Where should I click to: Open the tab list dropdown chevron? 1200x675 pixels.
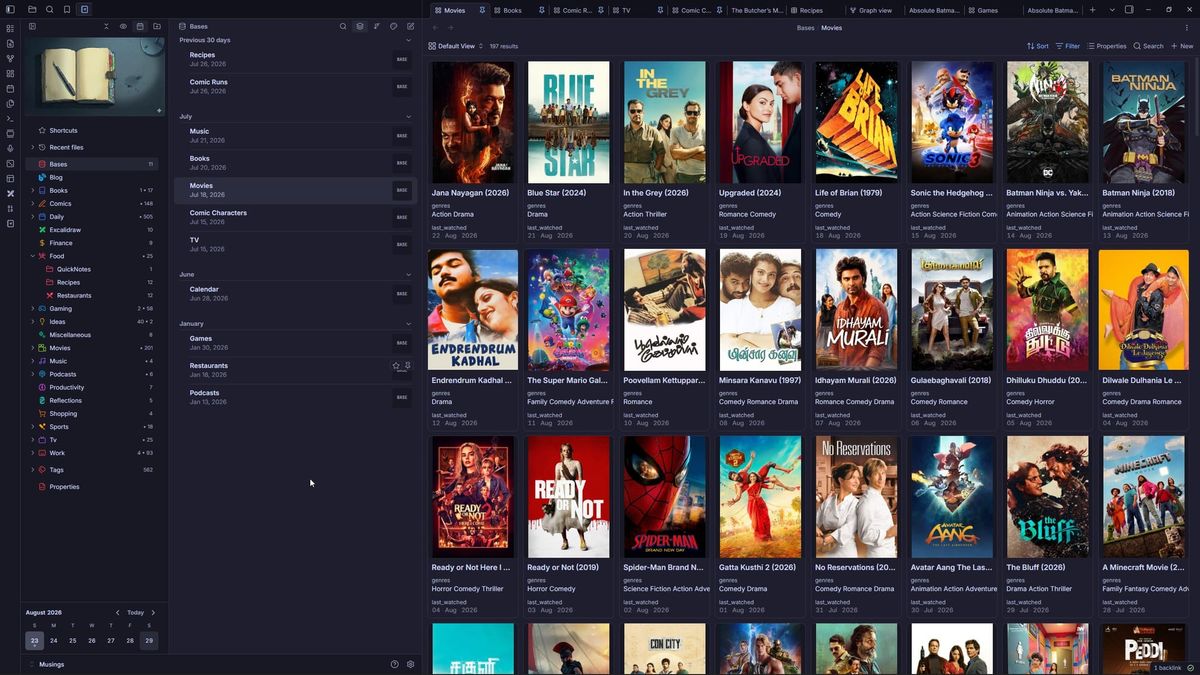pyautogui.click(x=1112, y=10)
